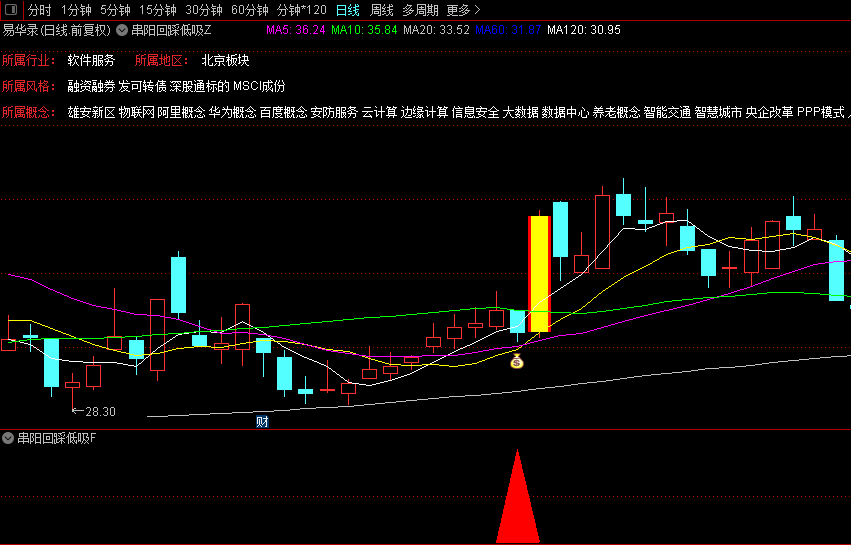851x545 pixels.
Task: Click the main indicator name 串阳回踩低吸Z
Action: pos(172,30)
